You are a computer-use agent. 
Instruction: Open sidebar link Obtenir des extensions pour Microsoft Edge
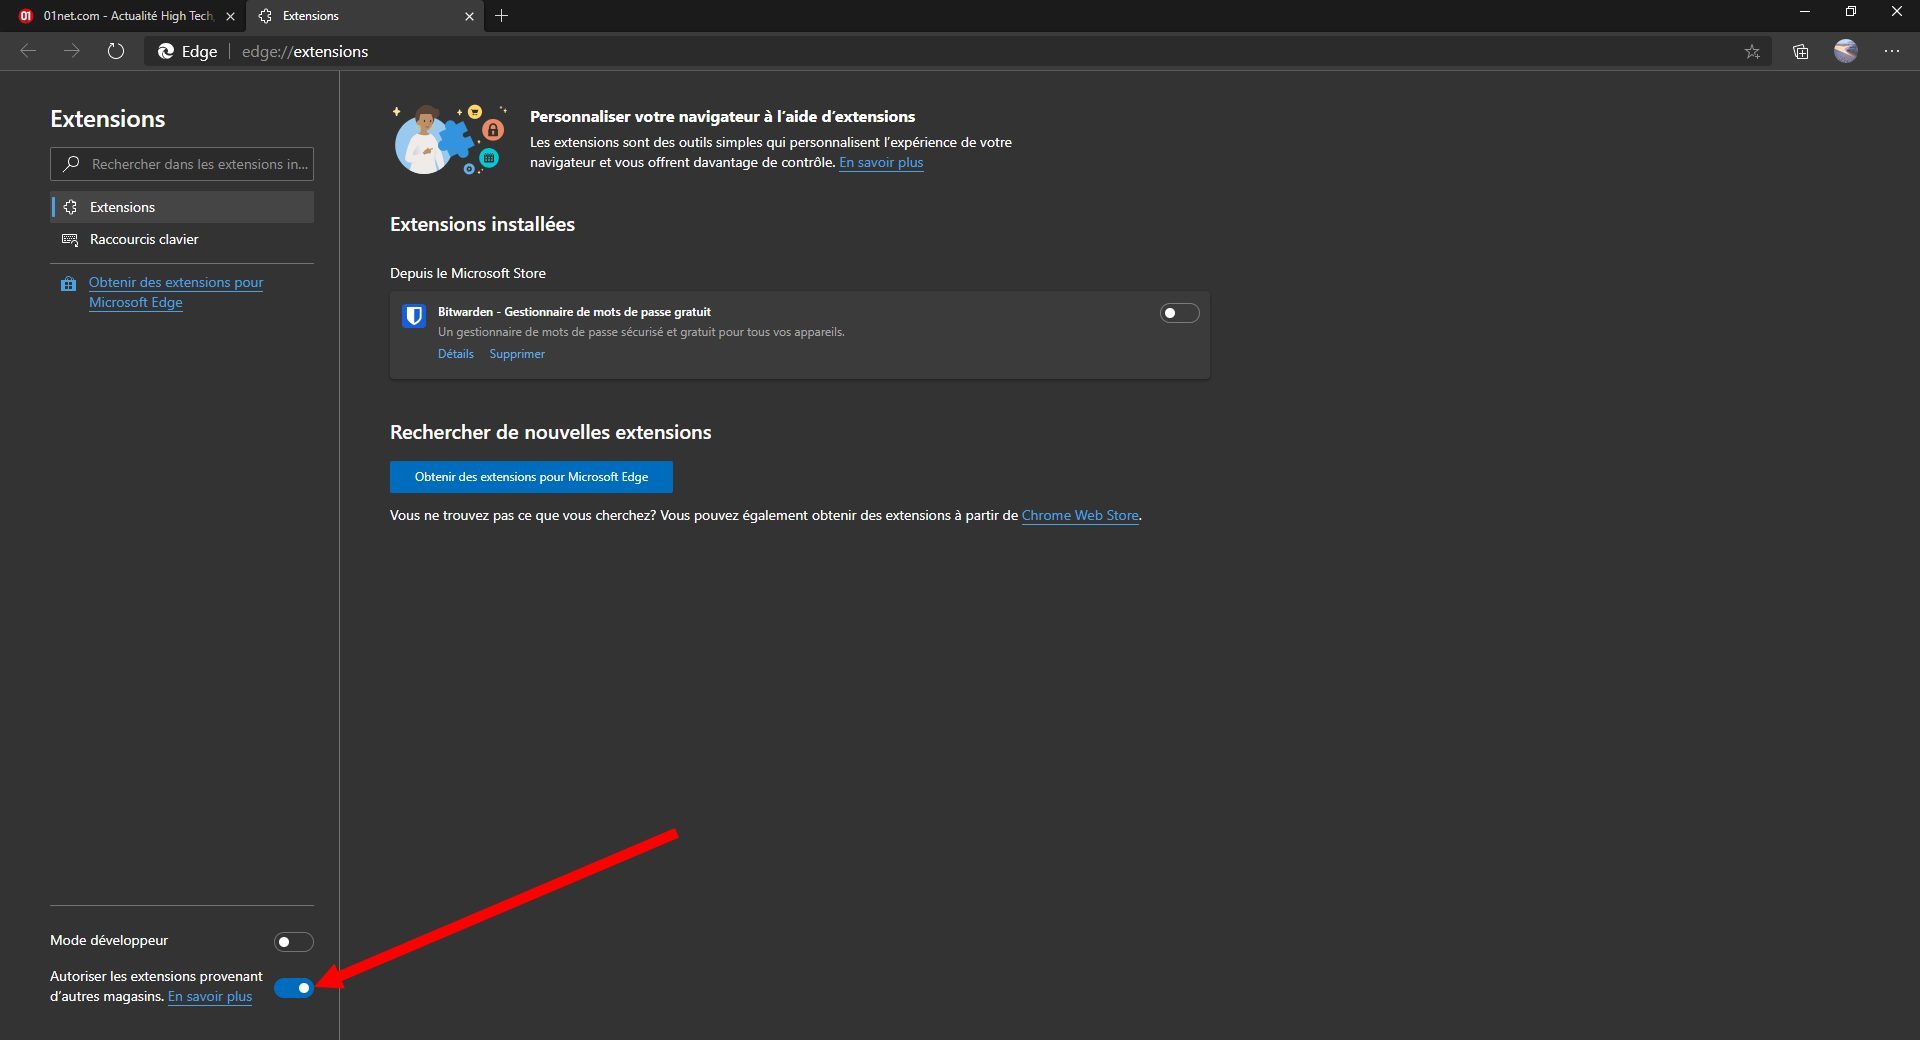coord(176,292)
